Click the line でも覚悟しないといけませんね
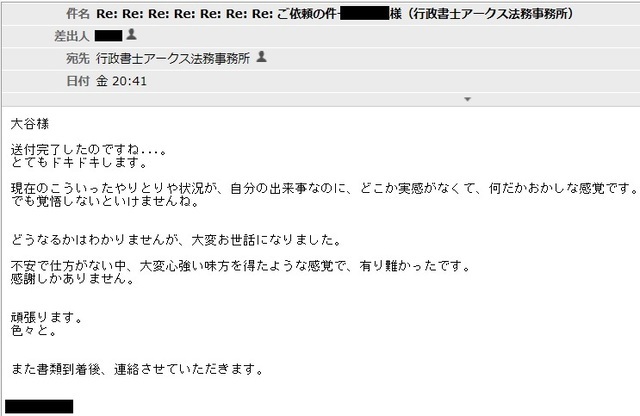The image size is (640, 416). 105,201
